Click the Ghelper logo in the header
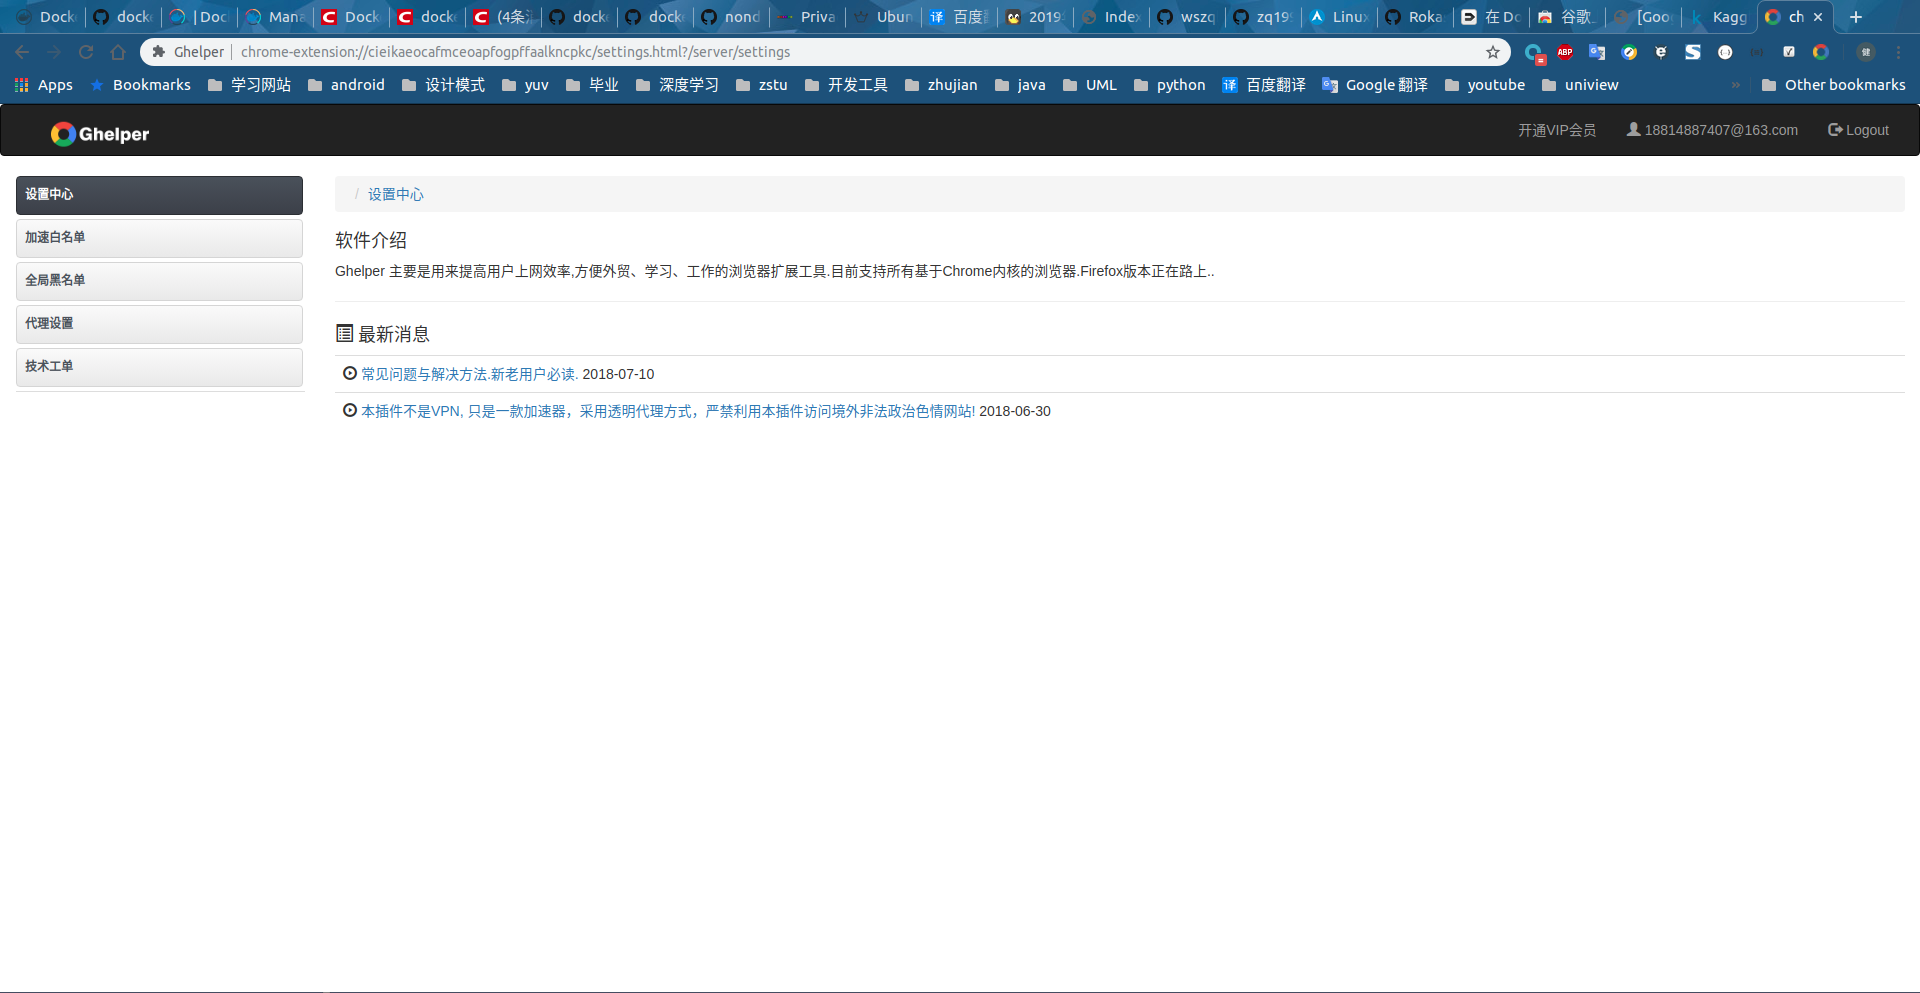 click(x=100, y=134)
